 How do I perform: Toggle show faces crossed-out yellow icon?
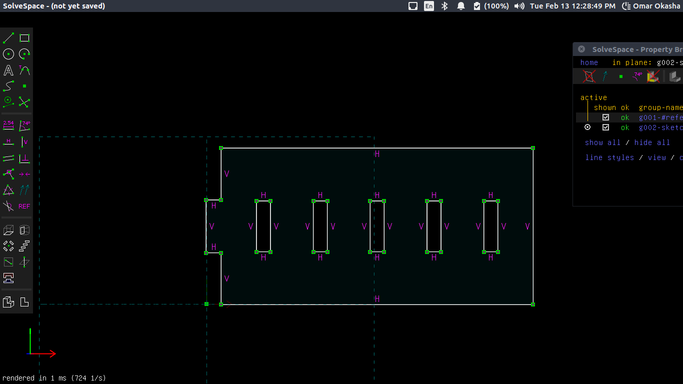(653, 77)
